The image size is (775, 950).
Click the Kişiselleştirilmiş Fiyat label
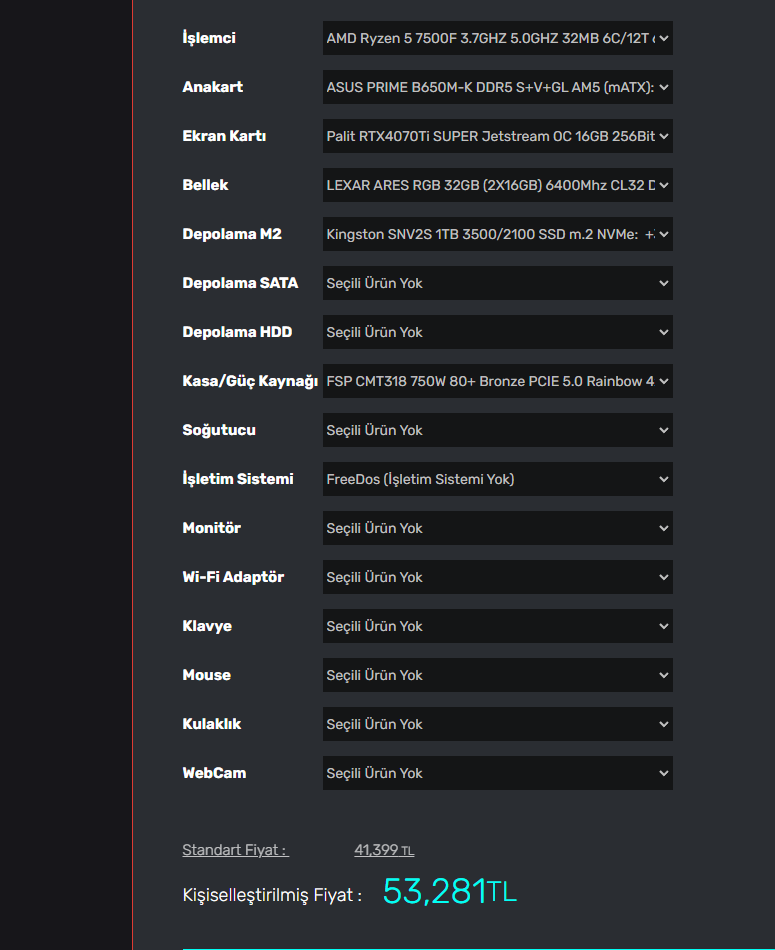click(x=272, y=895)
